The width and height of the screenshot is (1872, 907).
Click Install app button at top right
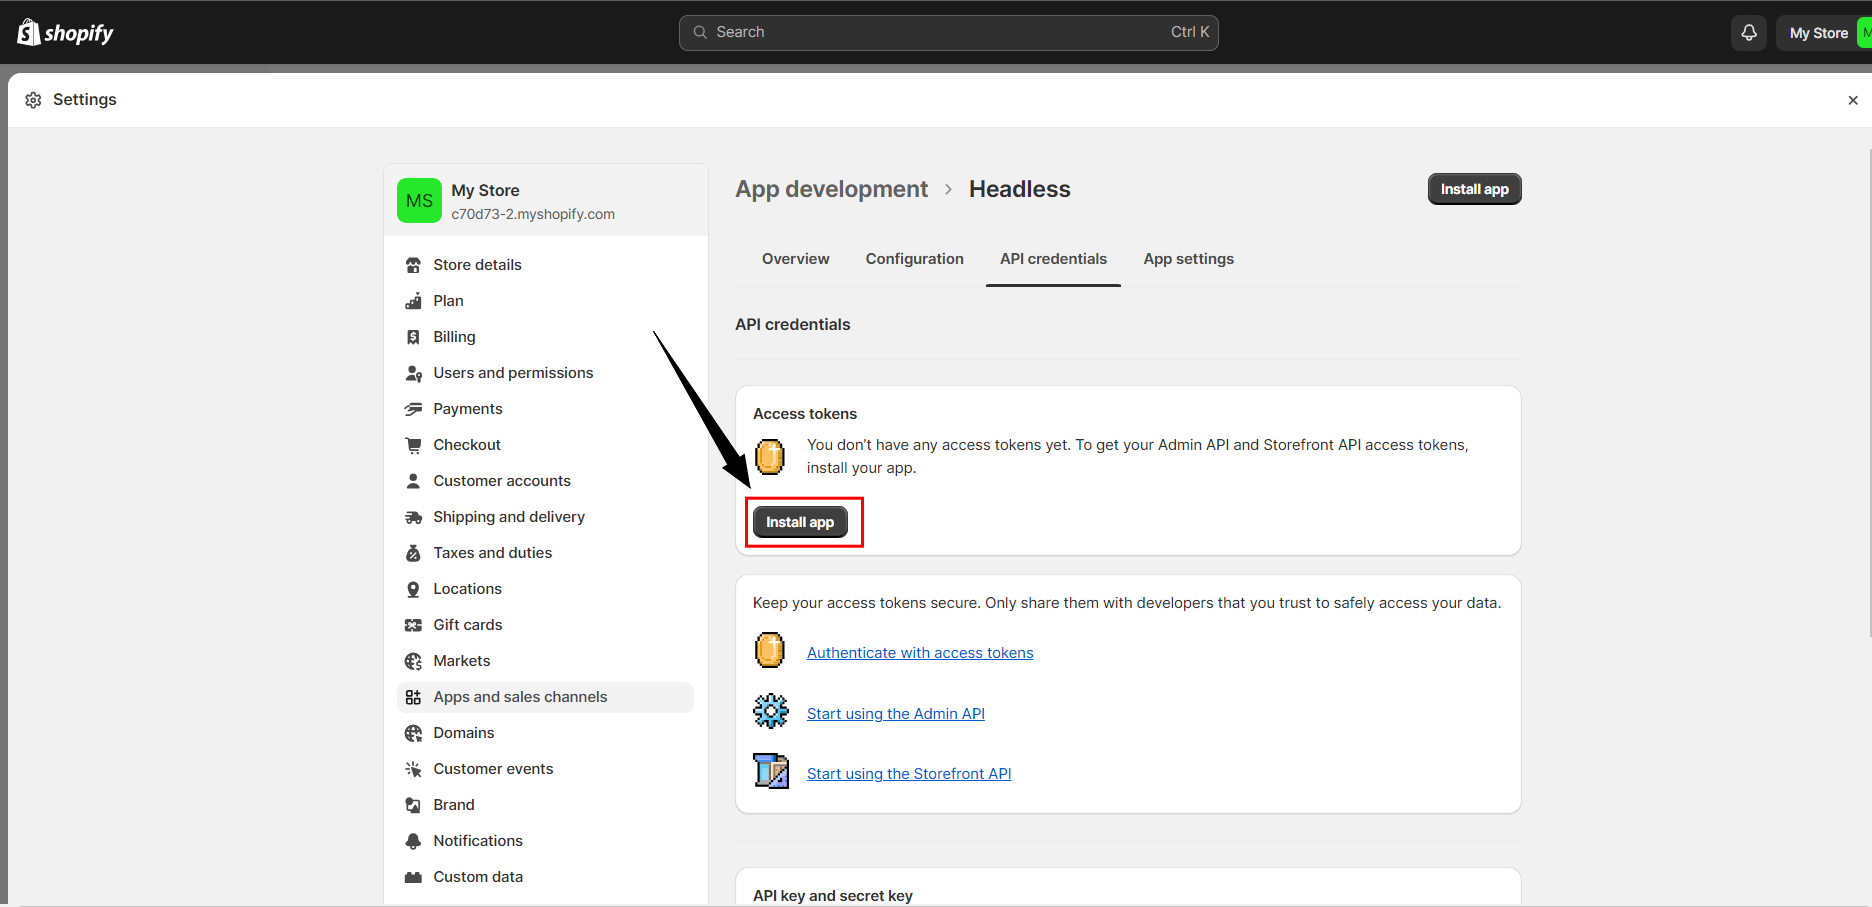(1474, 189)
